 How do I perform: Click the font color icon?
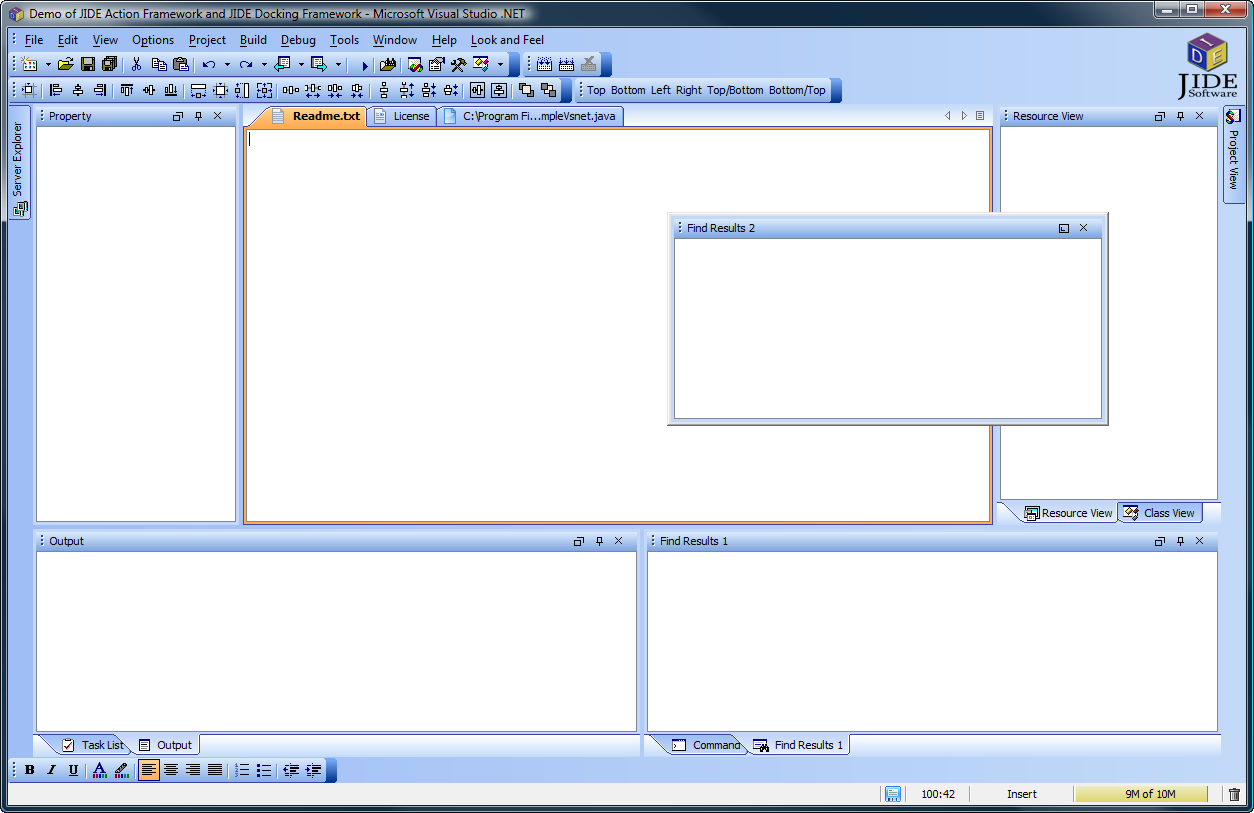coord(99,770)
